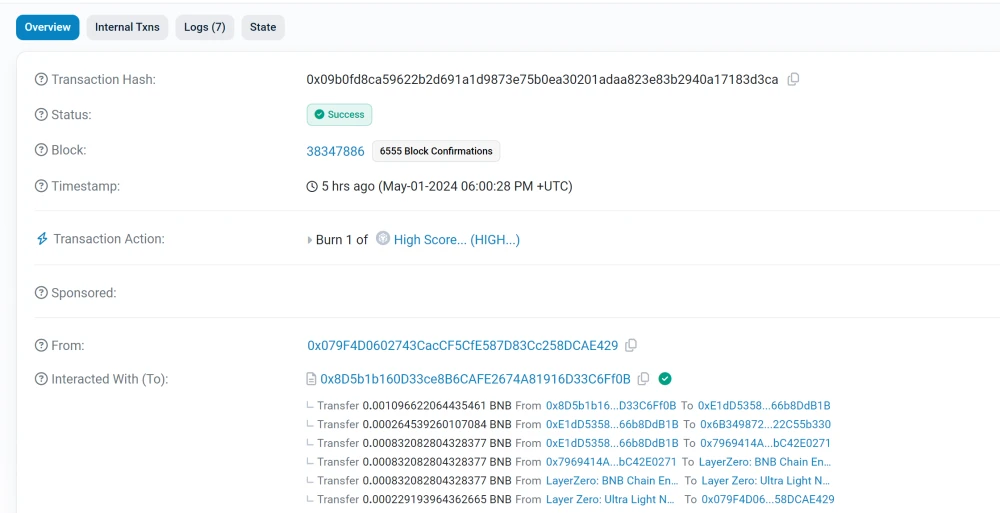
Task: Select the Overview tab
Action: coord(47,27)
